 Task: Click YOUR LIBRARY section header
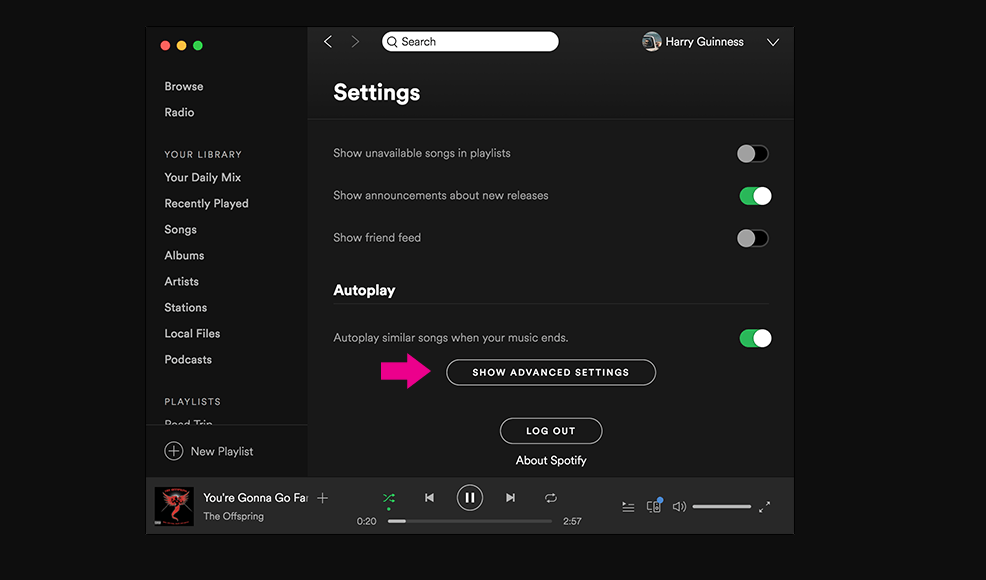point(203,154)
